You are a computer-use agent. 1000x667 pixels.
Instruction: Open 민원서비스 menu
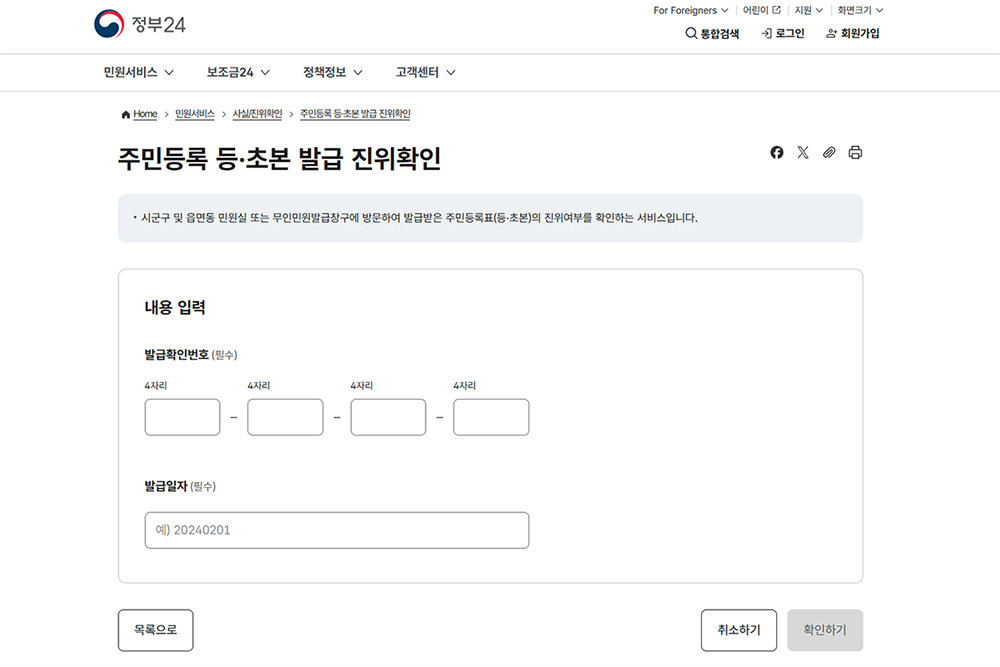[138, 72]
